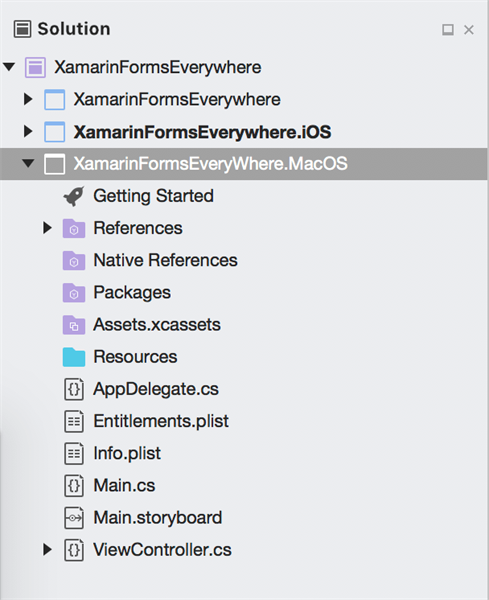Viewport: 489px width, 600px height.
Task: Click the pad autohide/dock square icon
Action: tap(448, 30)
